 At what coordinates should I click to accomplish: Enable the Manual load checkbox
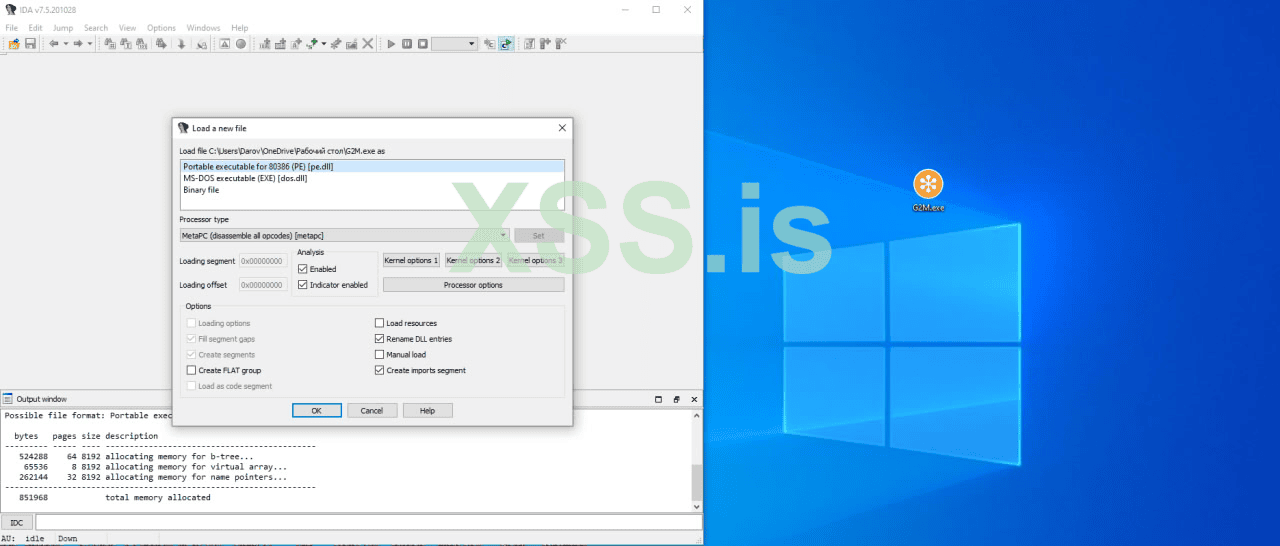(379, 355)
